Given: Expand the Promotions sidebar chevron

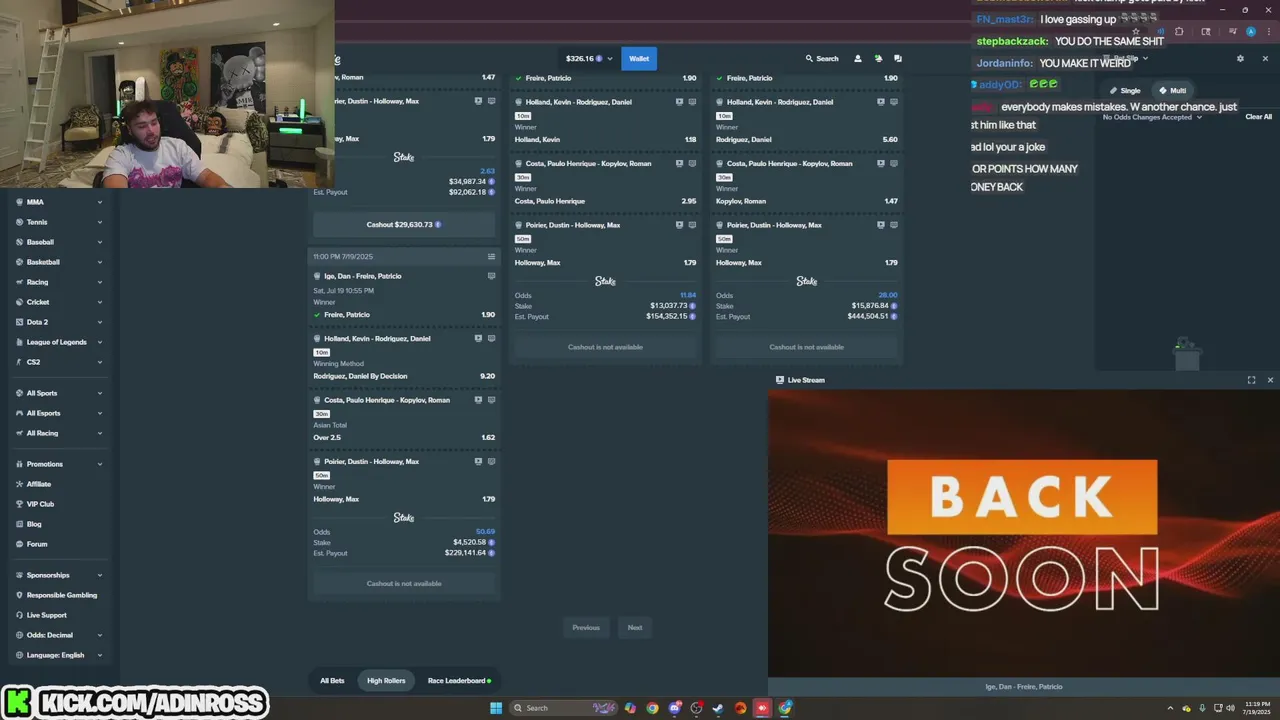Looking at the screenshot, I should click(100, 464).
